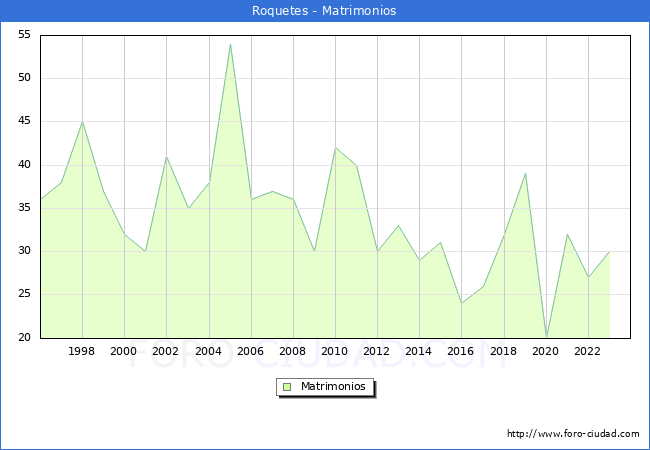650x450 pixels.
Task: Click the chart title 'Roquetes - Matrimonios'
Action: click(x=324, y=11)
